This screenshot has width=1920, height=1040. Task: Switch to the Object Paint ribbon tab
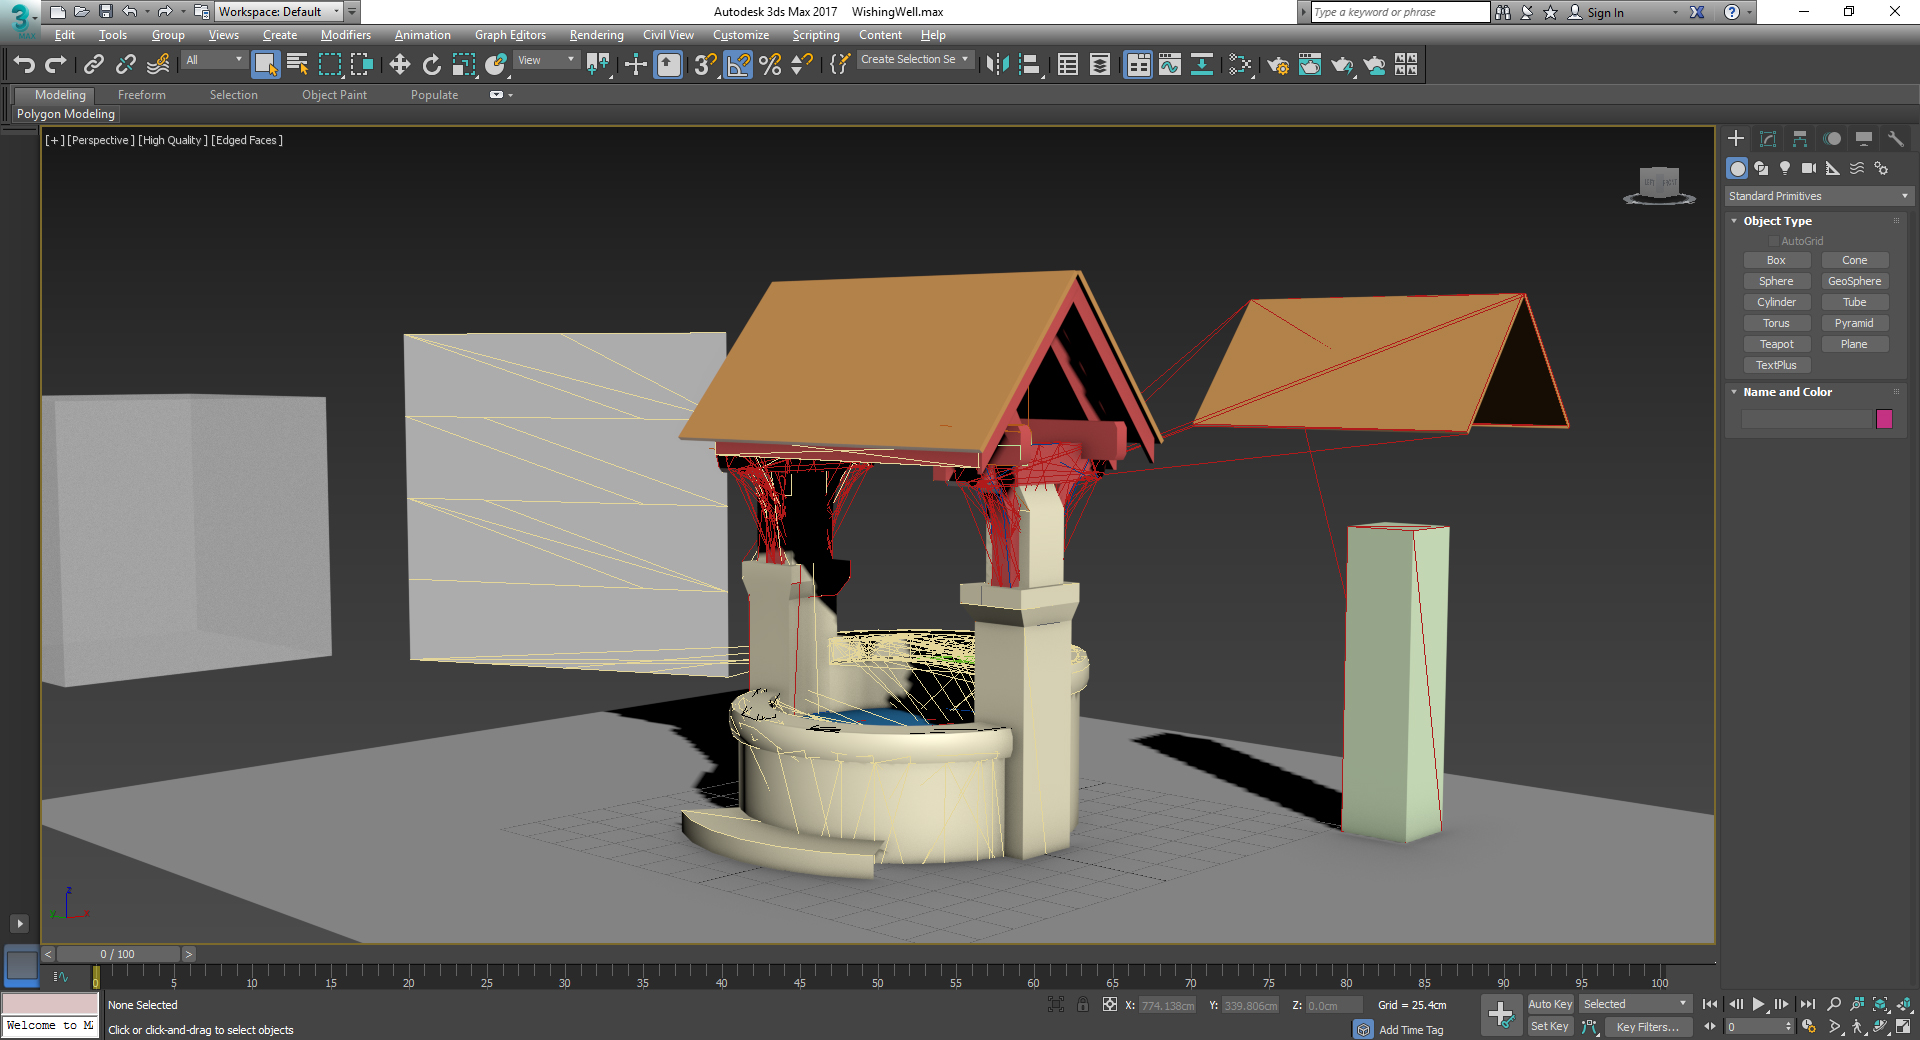(334, 94)
